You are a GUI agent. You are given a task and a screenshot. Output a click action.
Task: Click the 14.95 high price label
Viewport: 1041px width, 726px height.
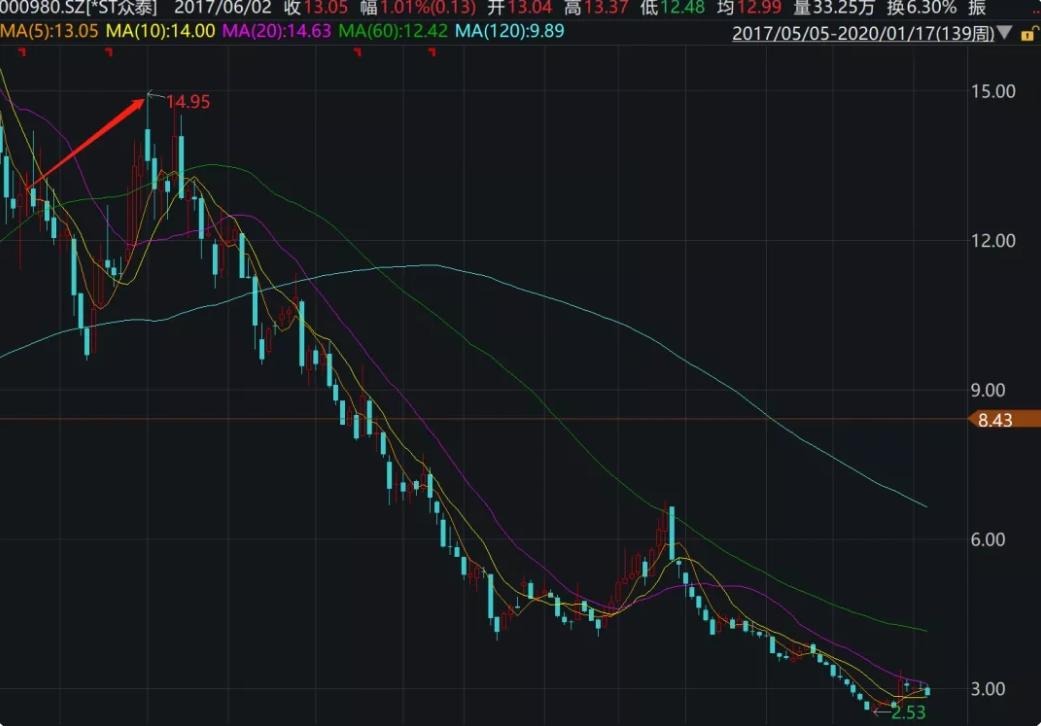pos(188,102)
